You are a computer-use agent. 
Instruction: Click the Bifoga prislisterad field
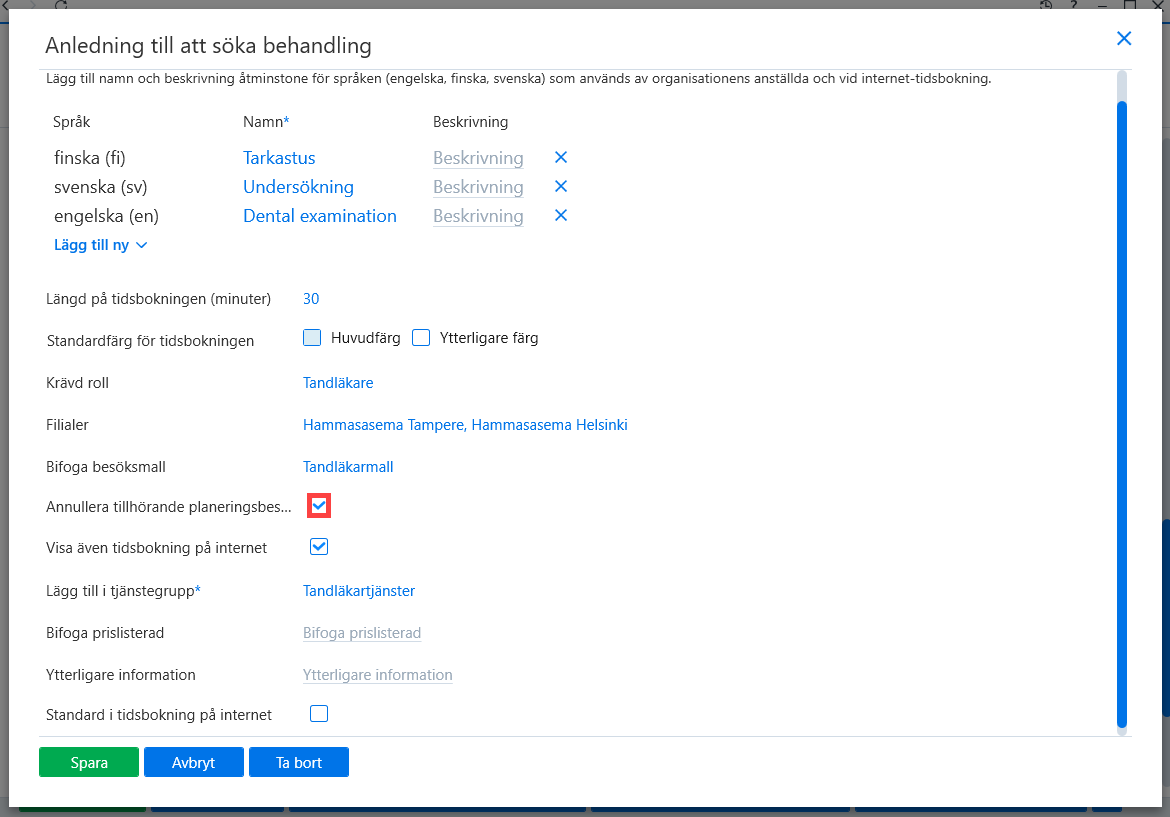point(362,633)
